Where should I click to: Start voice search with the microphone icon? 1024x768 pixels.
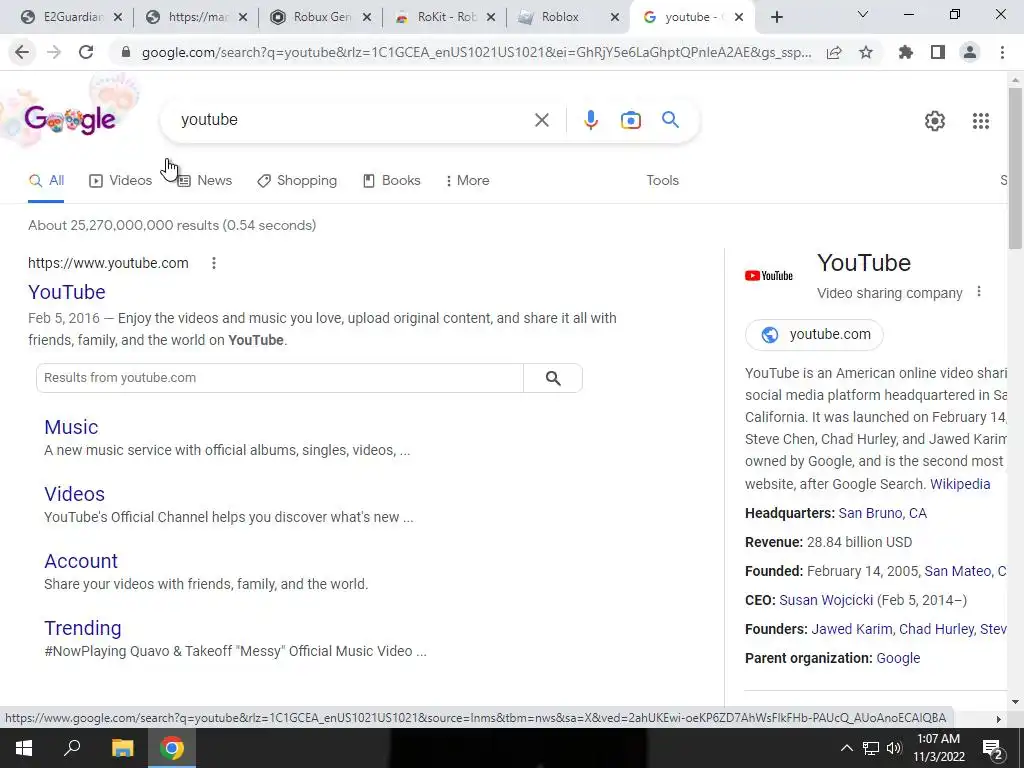(x=590, y=120)
